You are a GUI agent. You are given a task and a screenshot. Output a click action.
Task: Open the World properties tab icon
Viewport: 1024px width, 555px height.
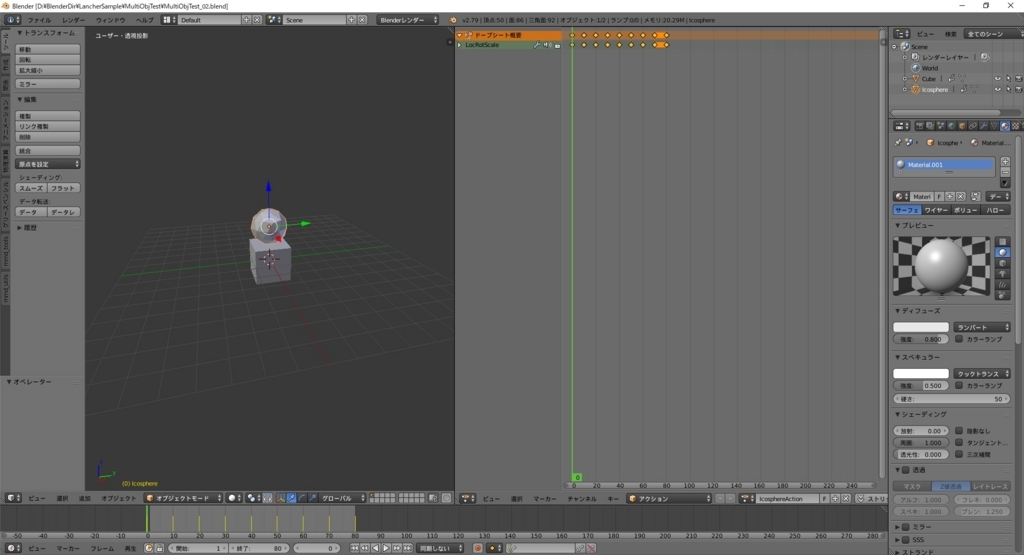[x=952, y=126]
